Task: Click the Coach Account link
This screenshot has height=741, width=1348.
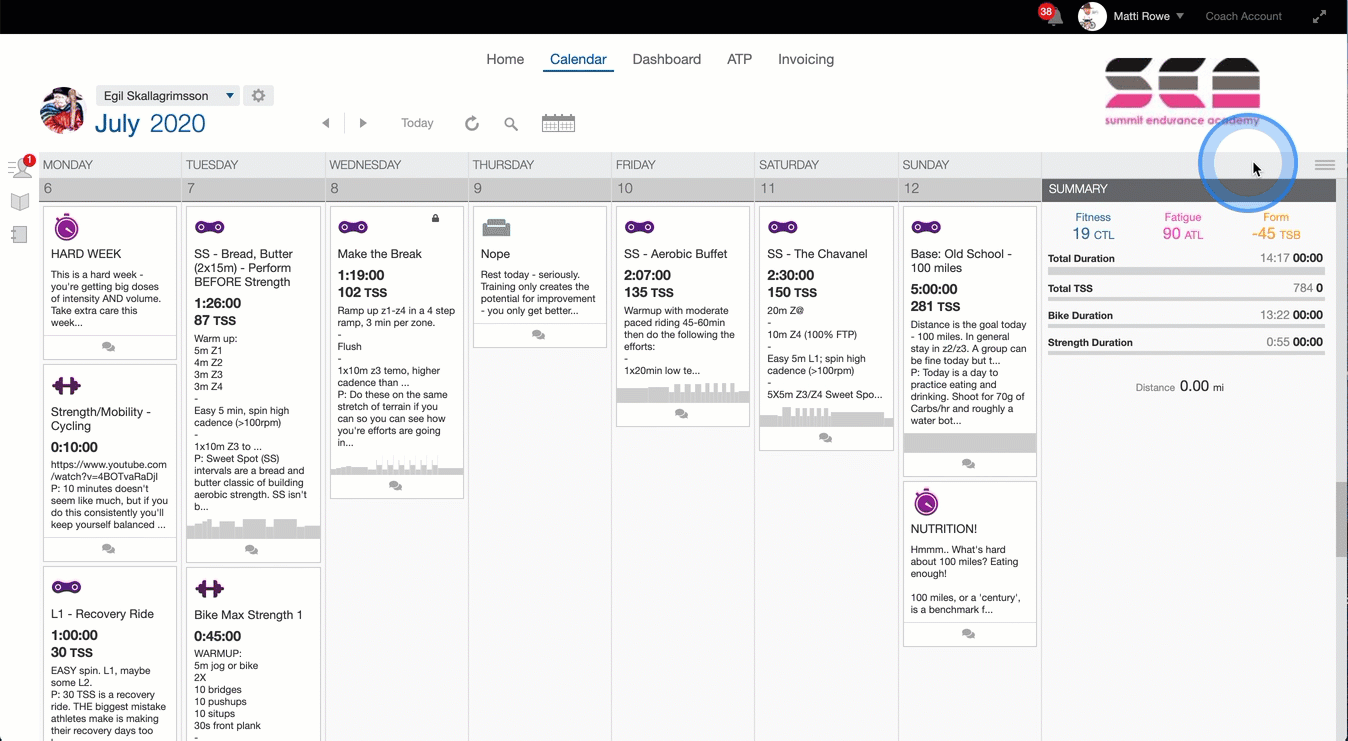Action: 1243,16
